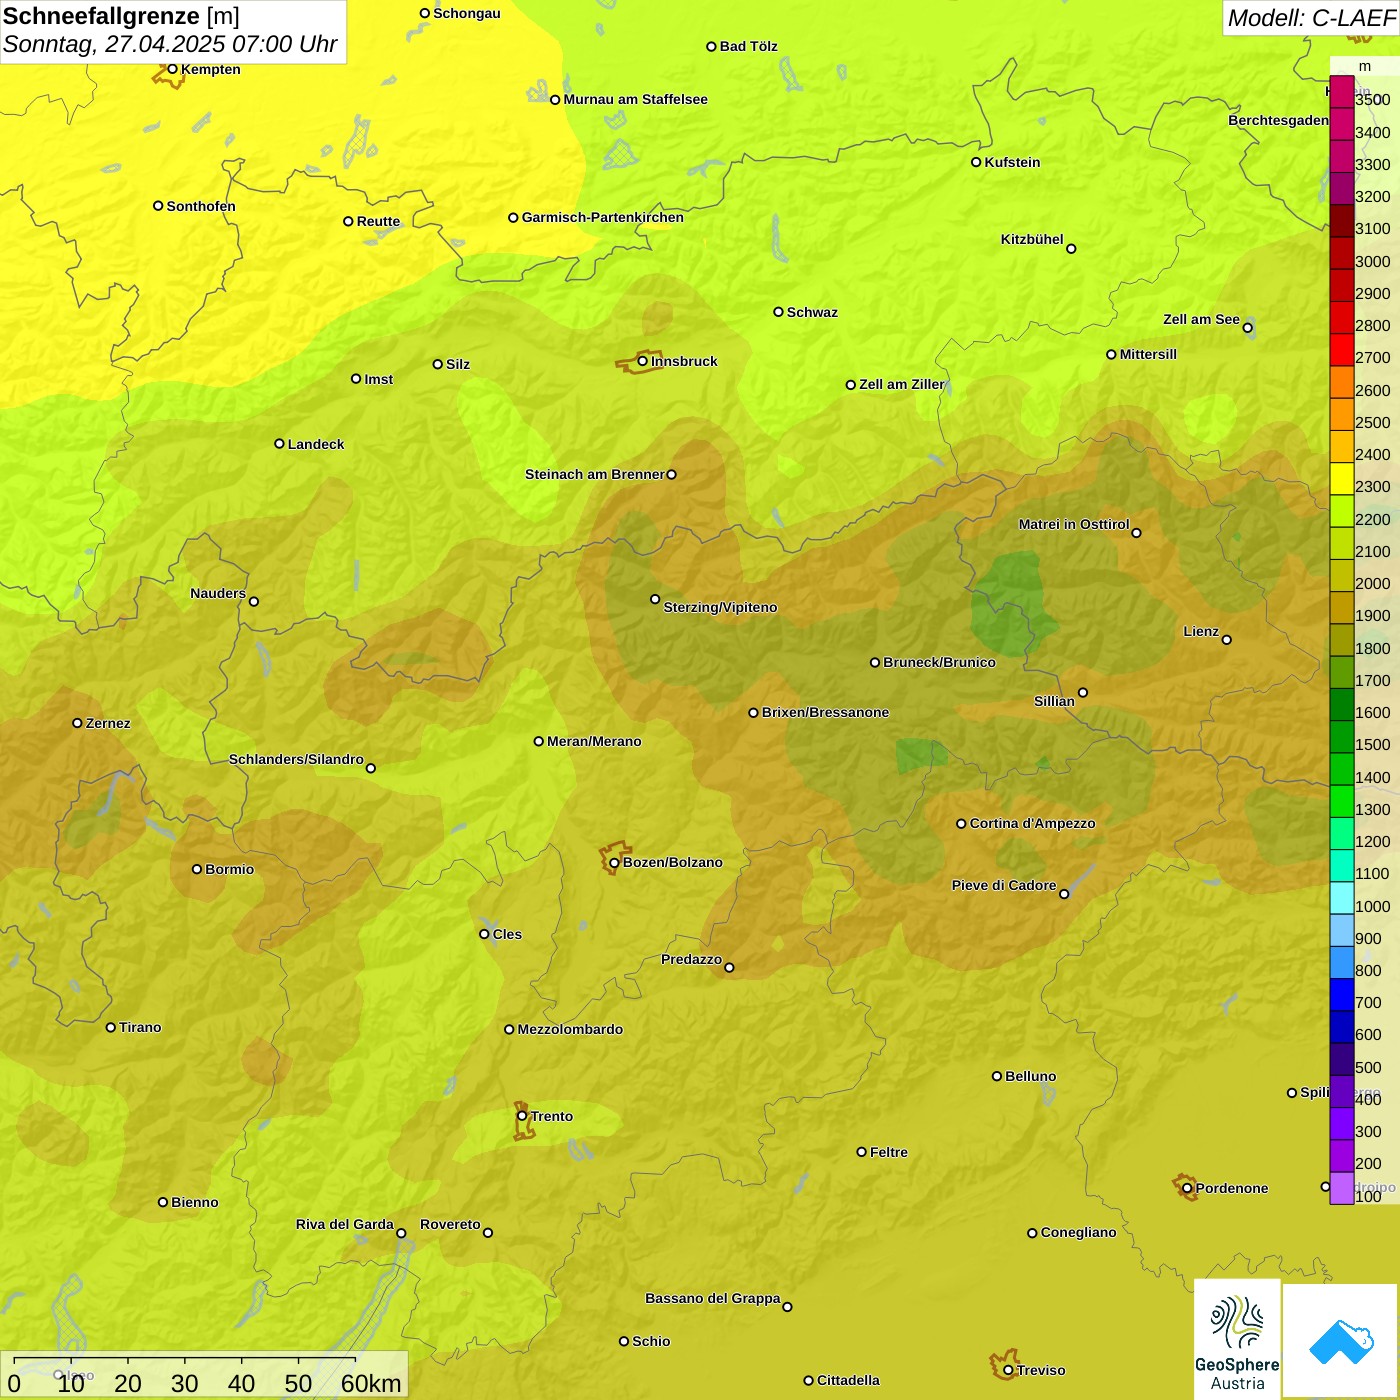Click the purple legend swatch between 300 and 400
1400x1400 pixels.
click(1342, 1123)
